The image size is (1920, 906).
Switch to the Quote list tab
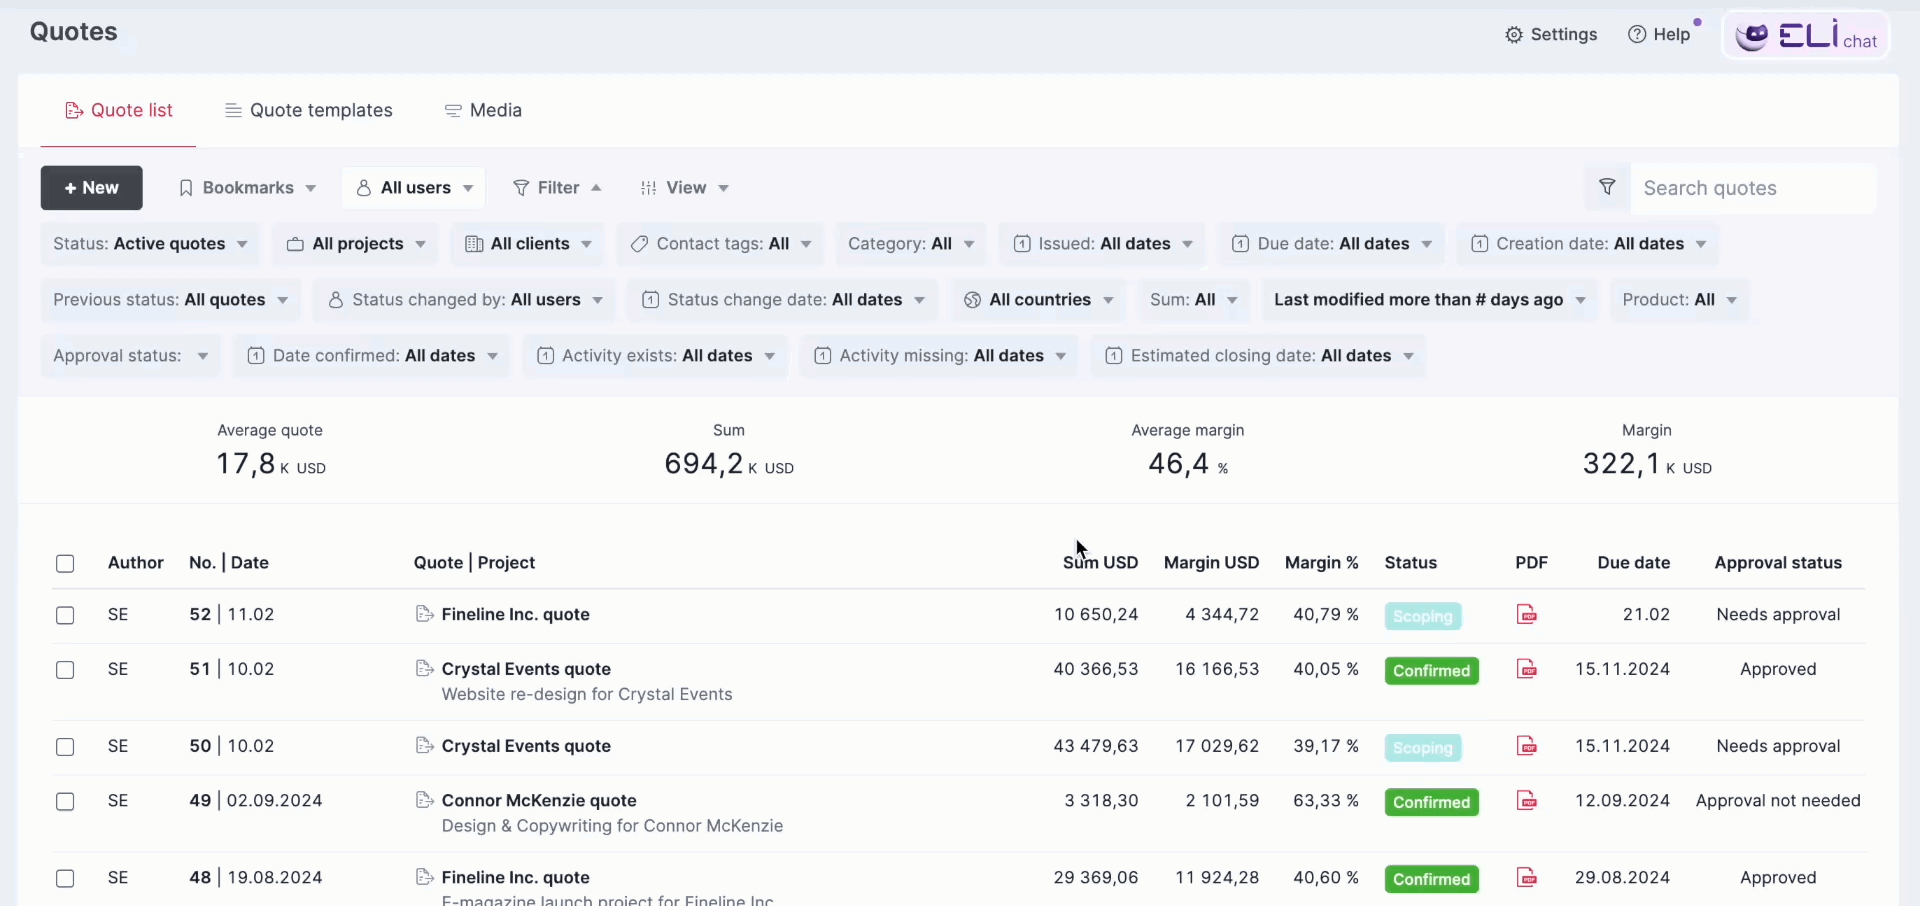[118, 110]
